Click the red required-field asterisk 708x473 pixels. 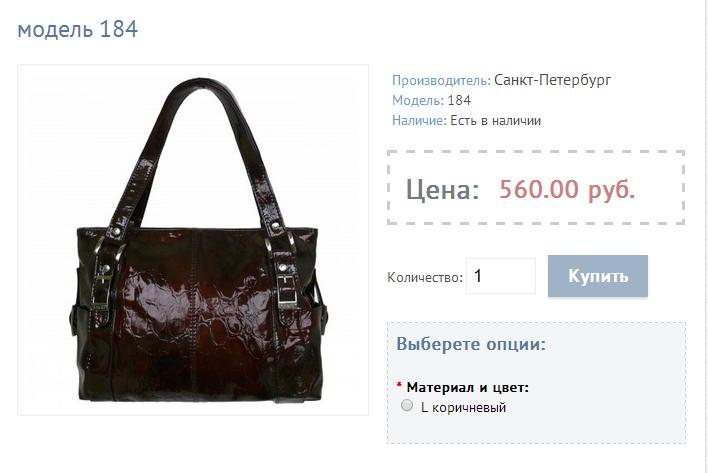[399, 385]
